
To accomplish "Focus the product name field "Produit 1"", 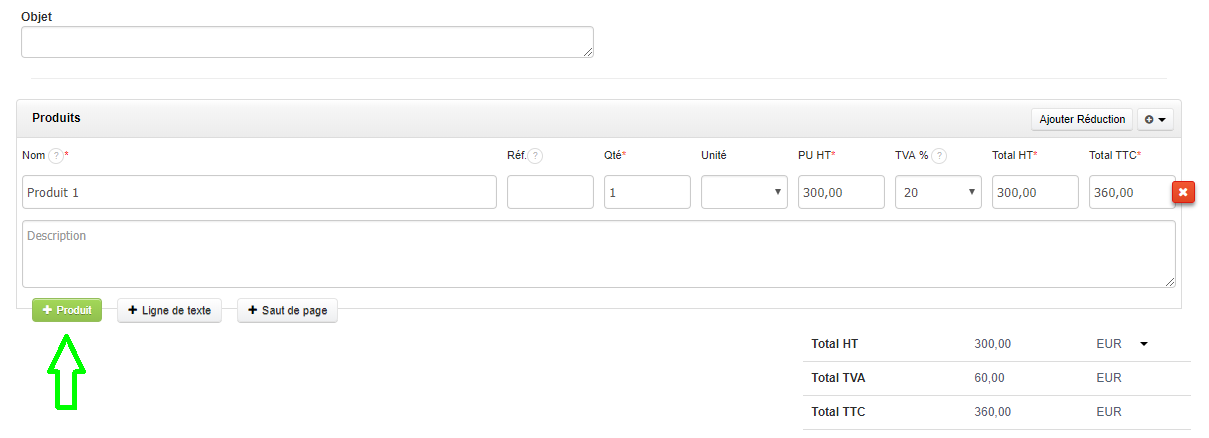I will point(259,192).
